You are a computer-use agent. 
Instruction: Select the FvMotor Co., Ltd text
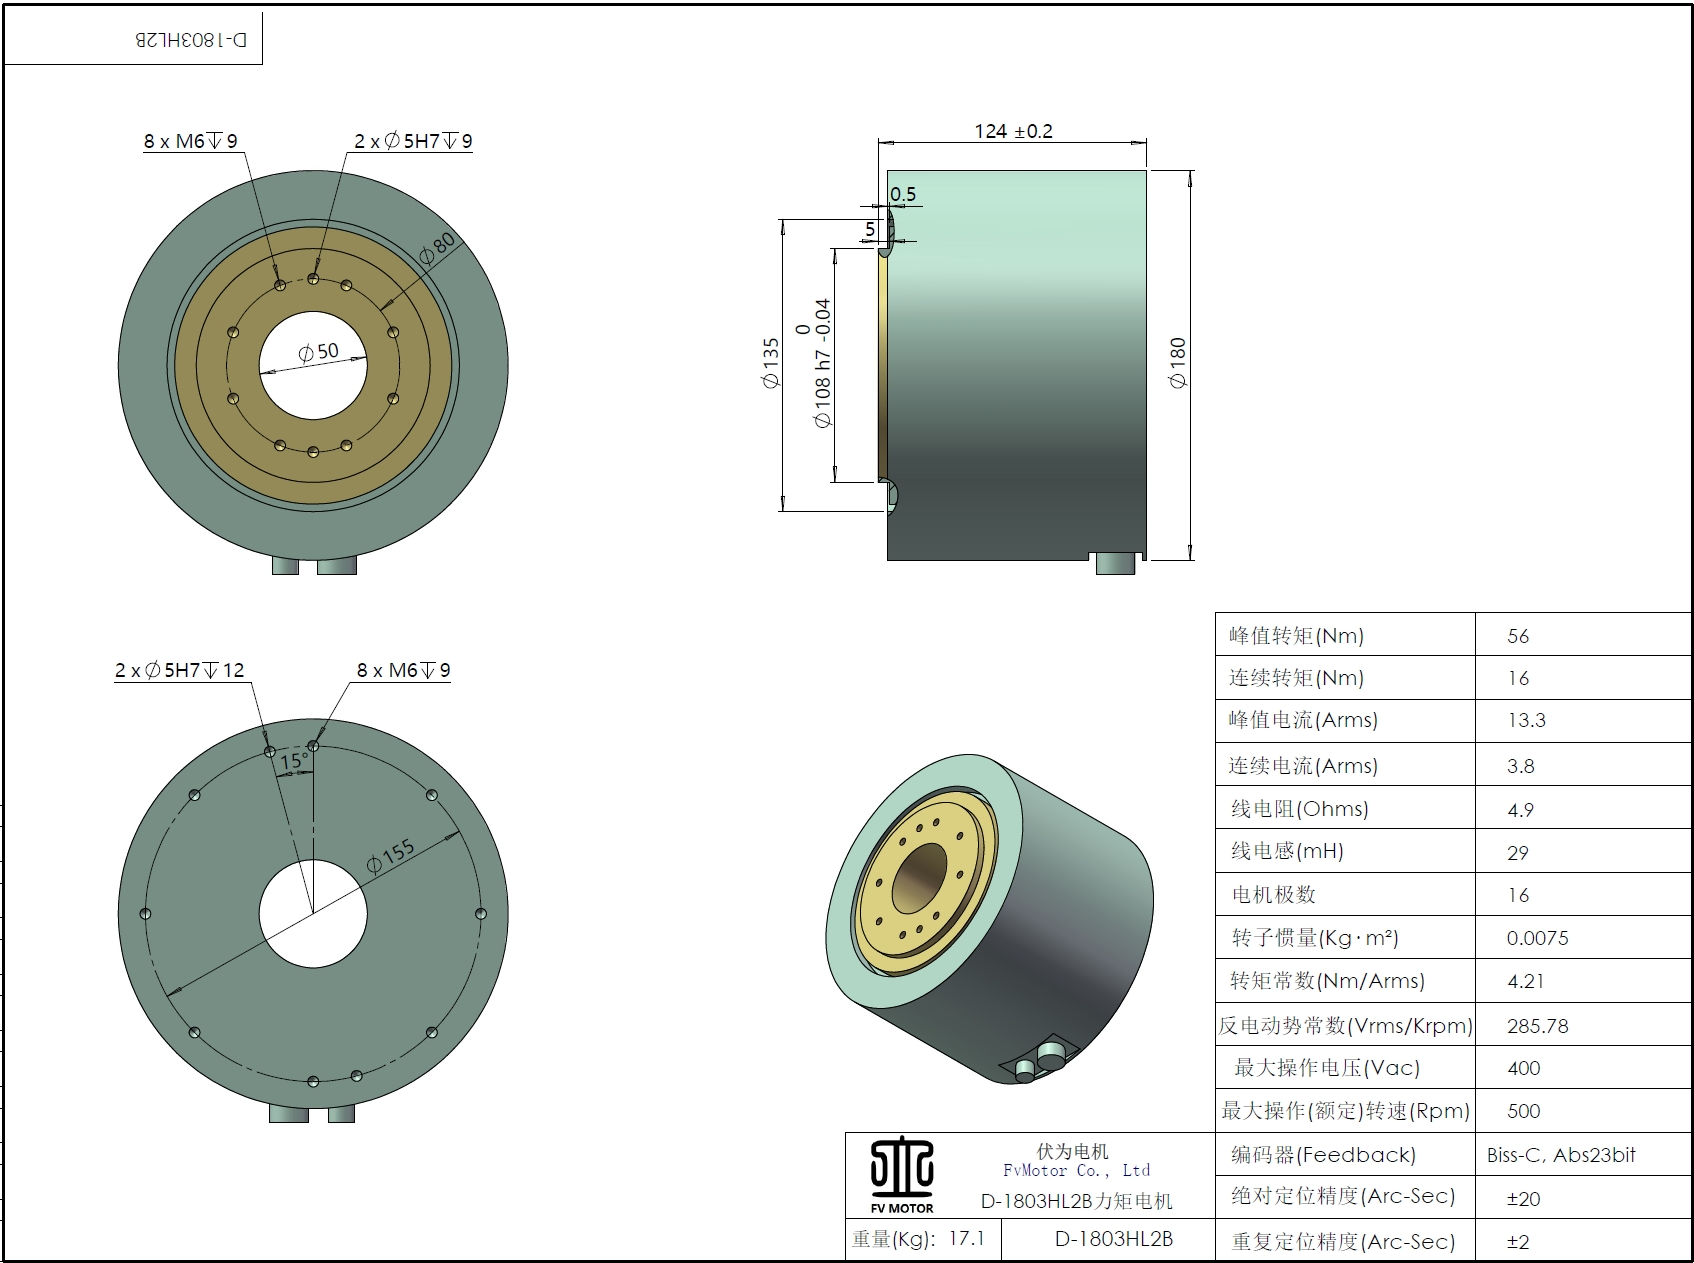(1077, 1170)
